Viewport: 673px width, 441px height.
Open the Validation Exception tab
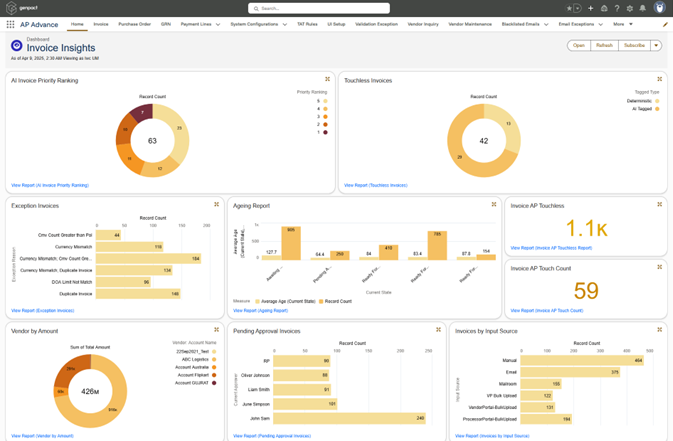pyautogui.click(x=376, y=24)
